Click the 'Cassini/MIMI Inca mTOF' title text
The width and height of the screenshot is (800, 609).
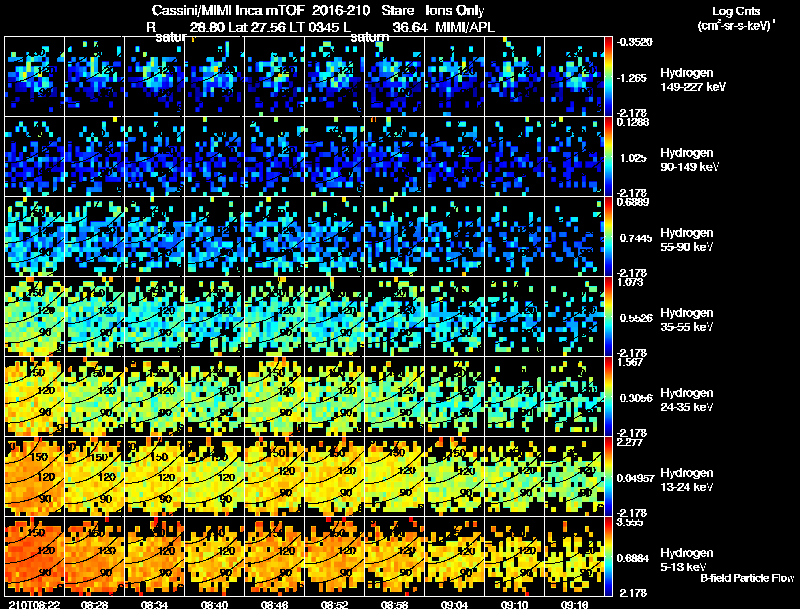pyautogui.click(x=228, y=11)
